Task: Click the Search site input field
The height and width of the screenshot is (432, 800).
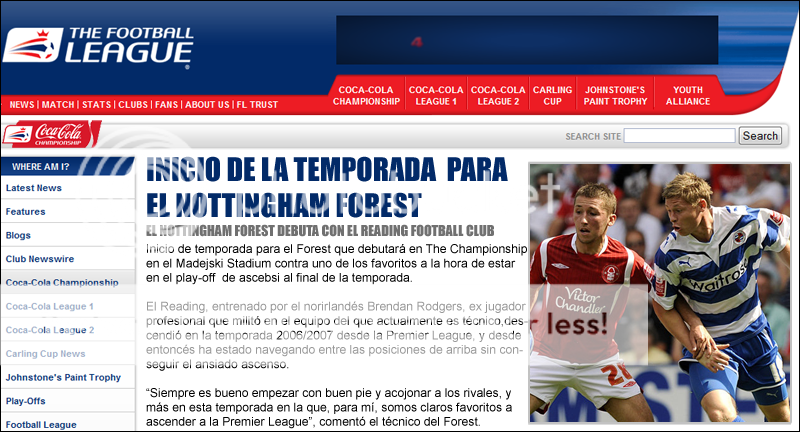Action: click(x=680, y=136)
